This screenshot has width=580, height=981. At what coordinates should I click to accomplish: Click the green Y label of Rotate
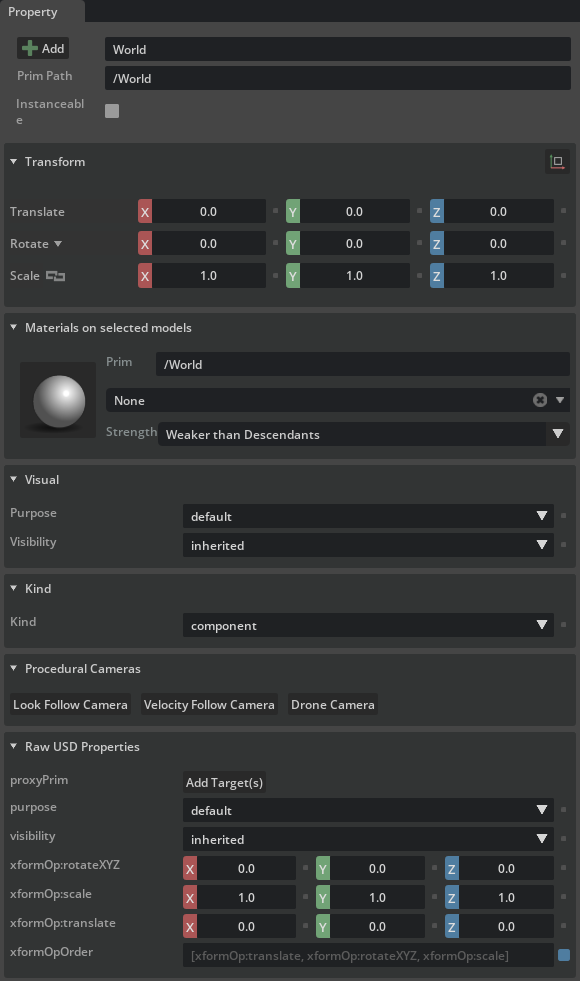(292, 244)
